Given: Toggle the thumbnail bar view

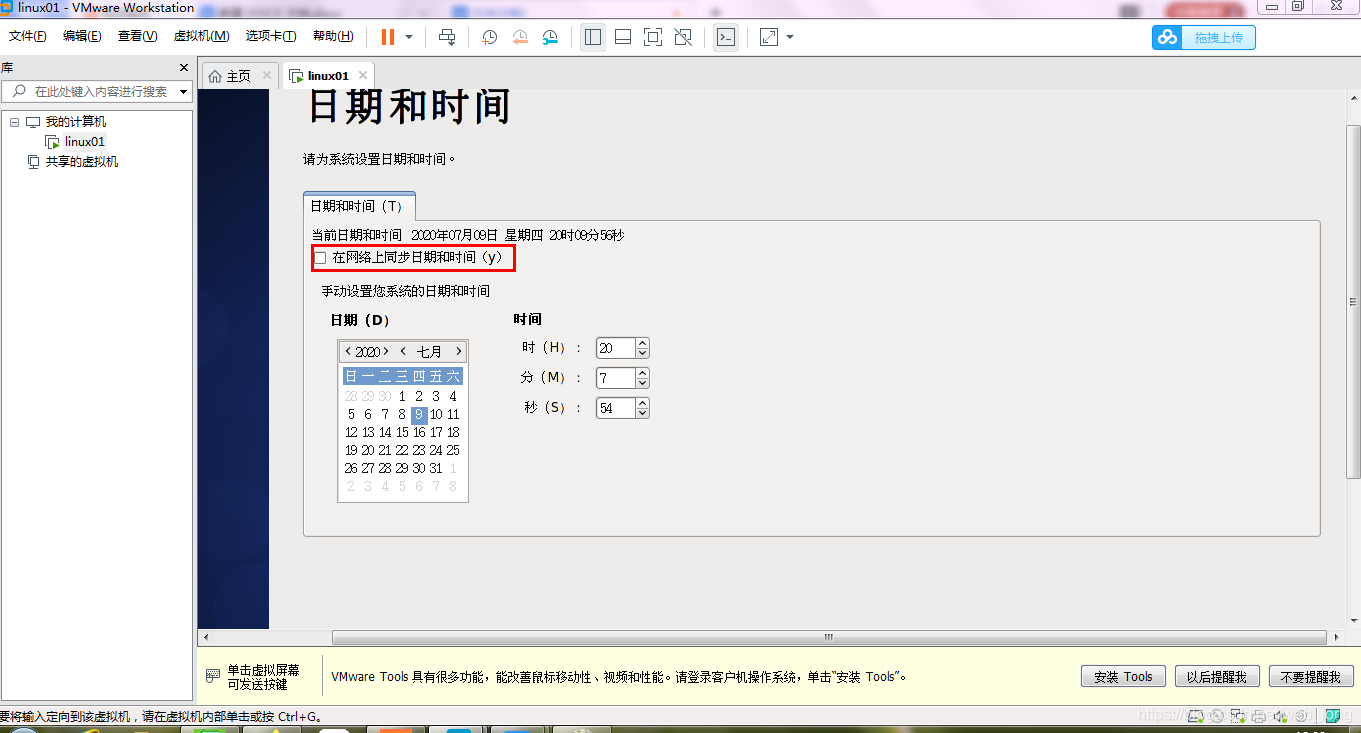Looking at the screenshot, I should 623,37.
